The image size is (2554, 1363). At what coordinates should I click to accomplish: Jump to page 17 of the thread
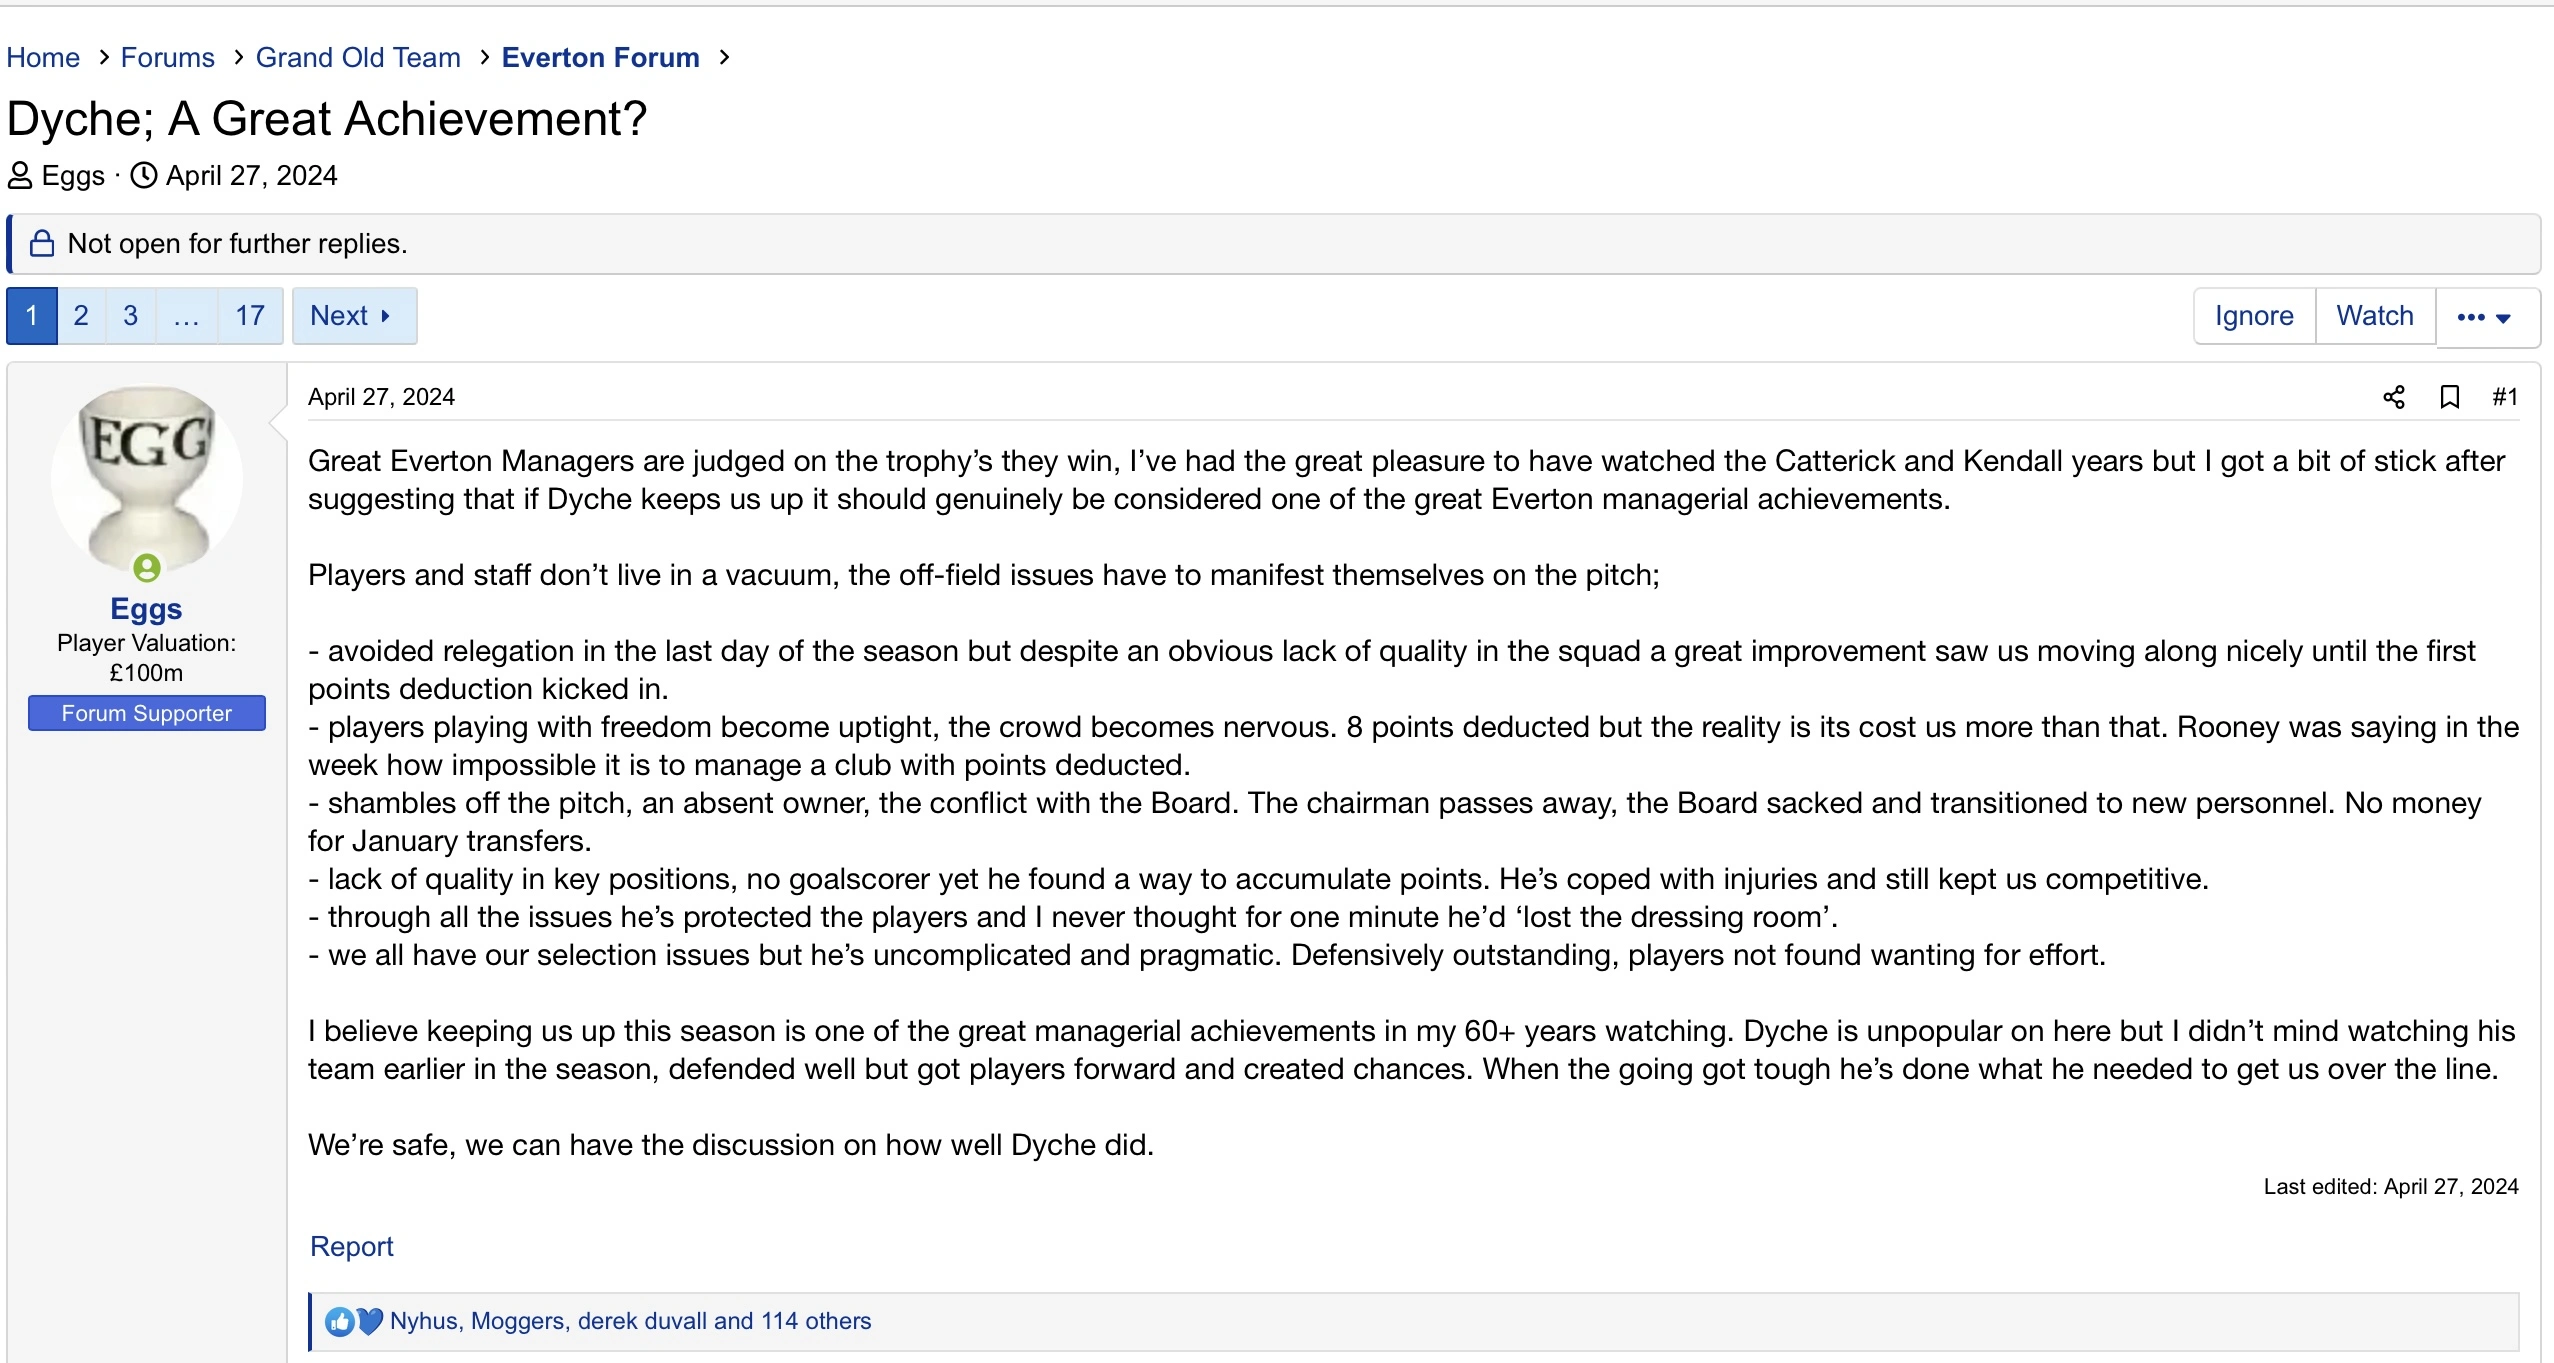[250, 316]
